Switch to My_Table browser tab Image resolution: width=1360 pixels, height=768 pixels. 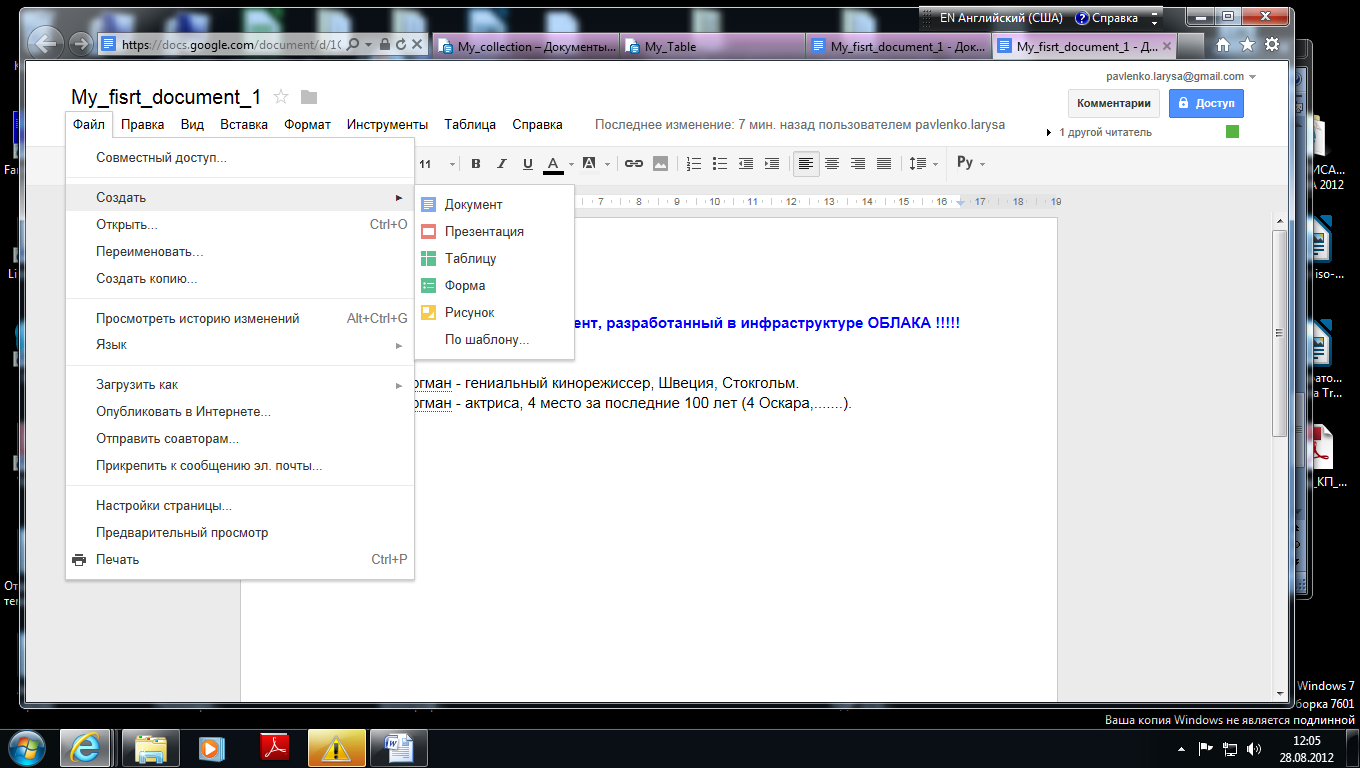712,46
